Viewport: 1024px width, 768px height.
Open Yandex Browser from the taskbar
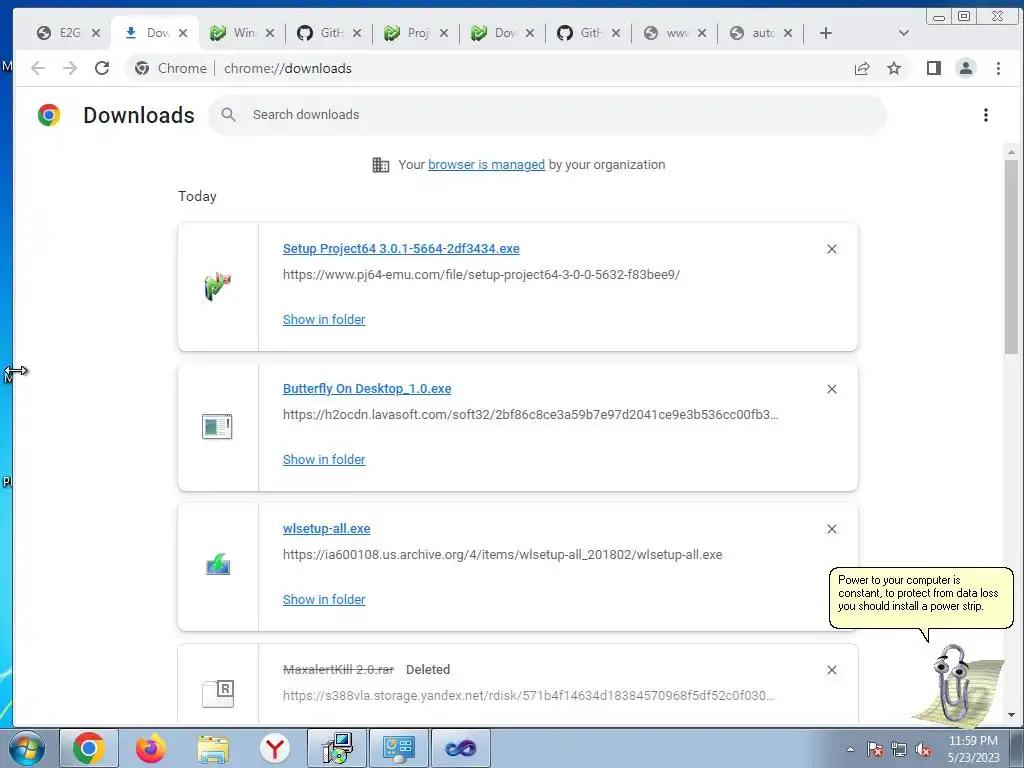(x=274, y=748)
